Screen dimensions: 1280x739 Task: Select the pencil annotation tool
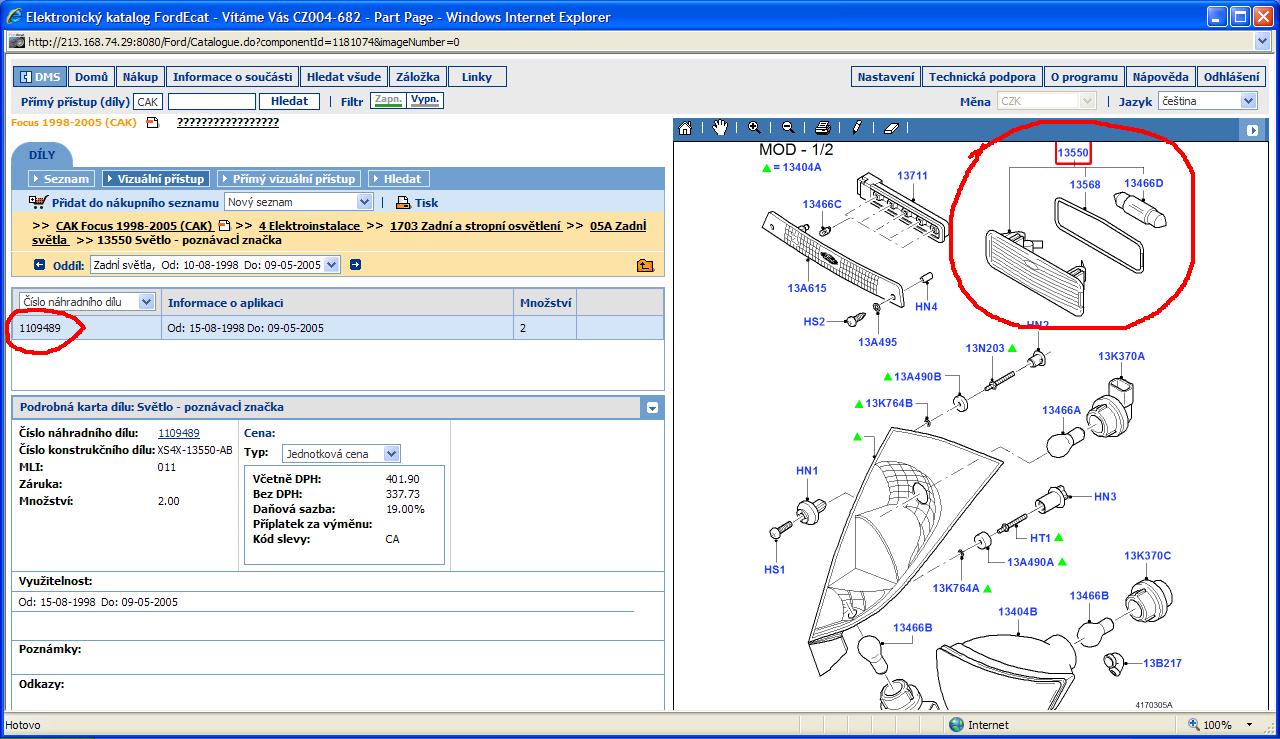point(857,128)
